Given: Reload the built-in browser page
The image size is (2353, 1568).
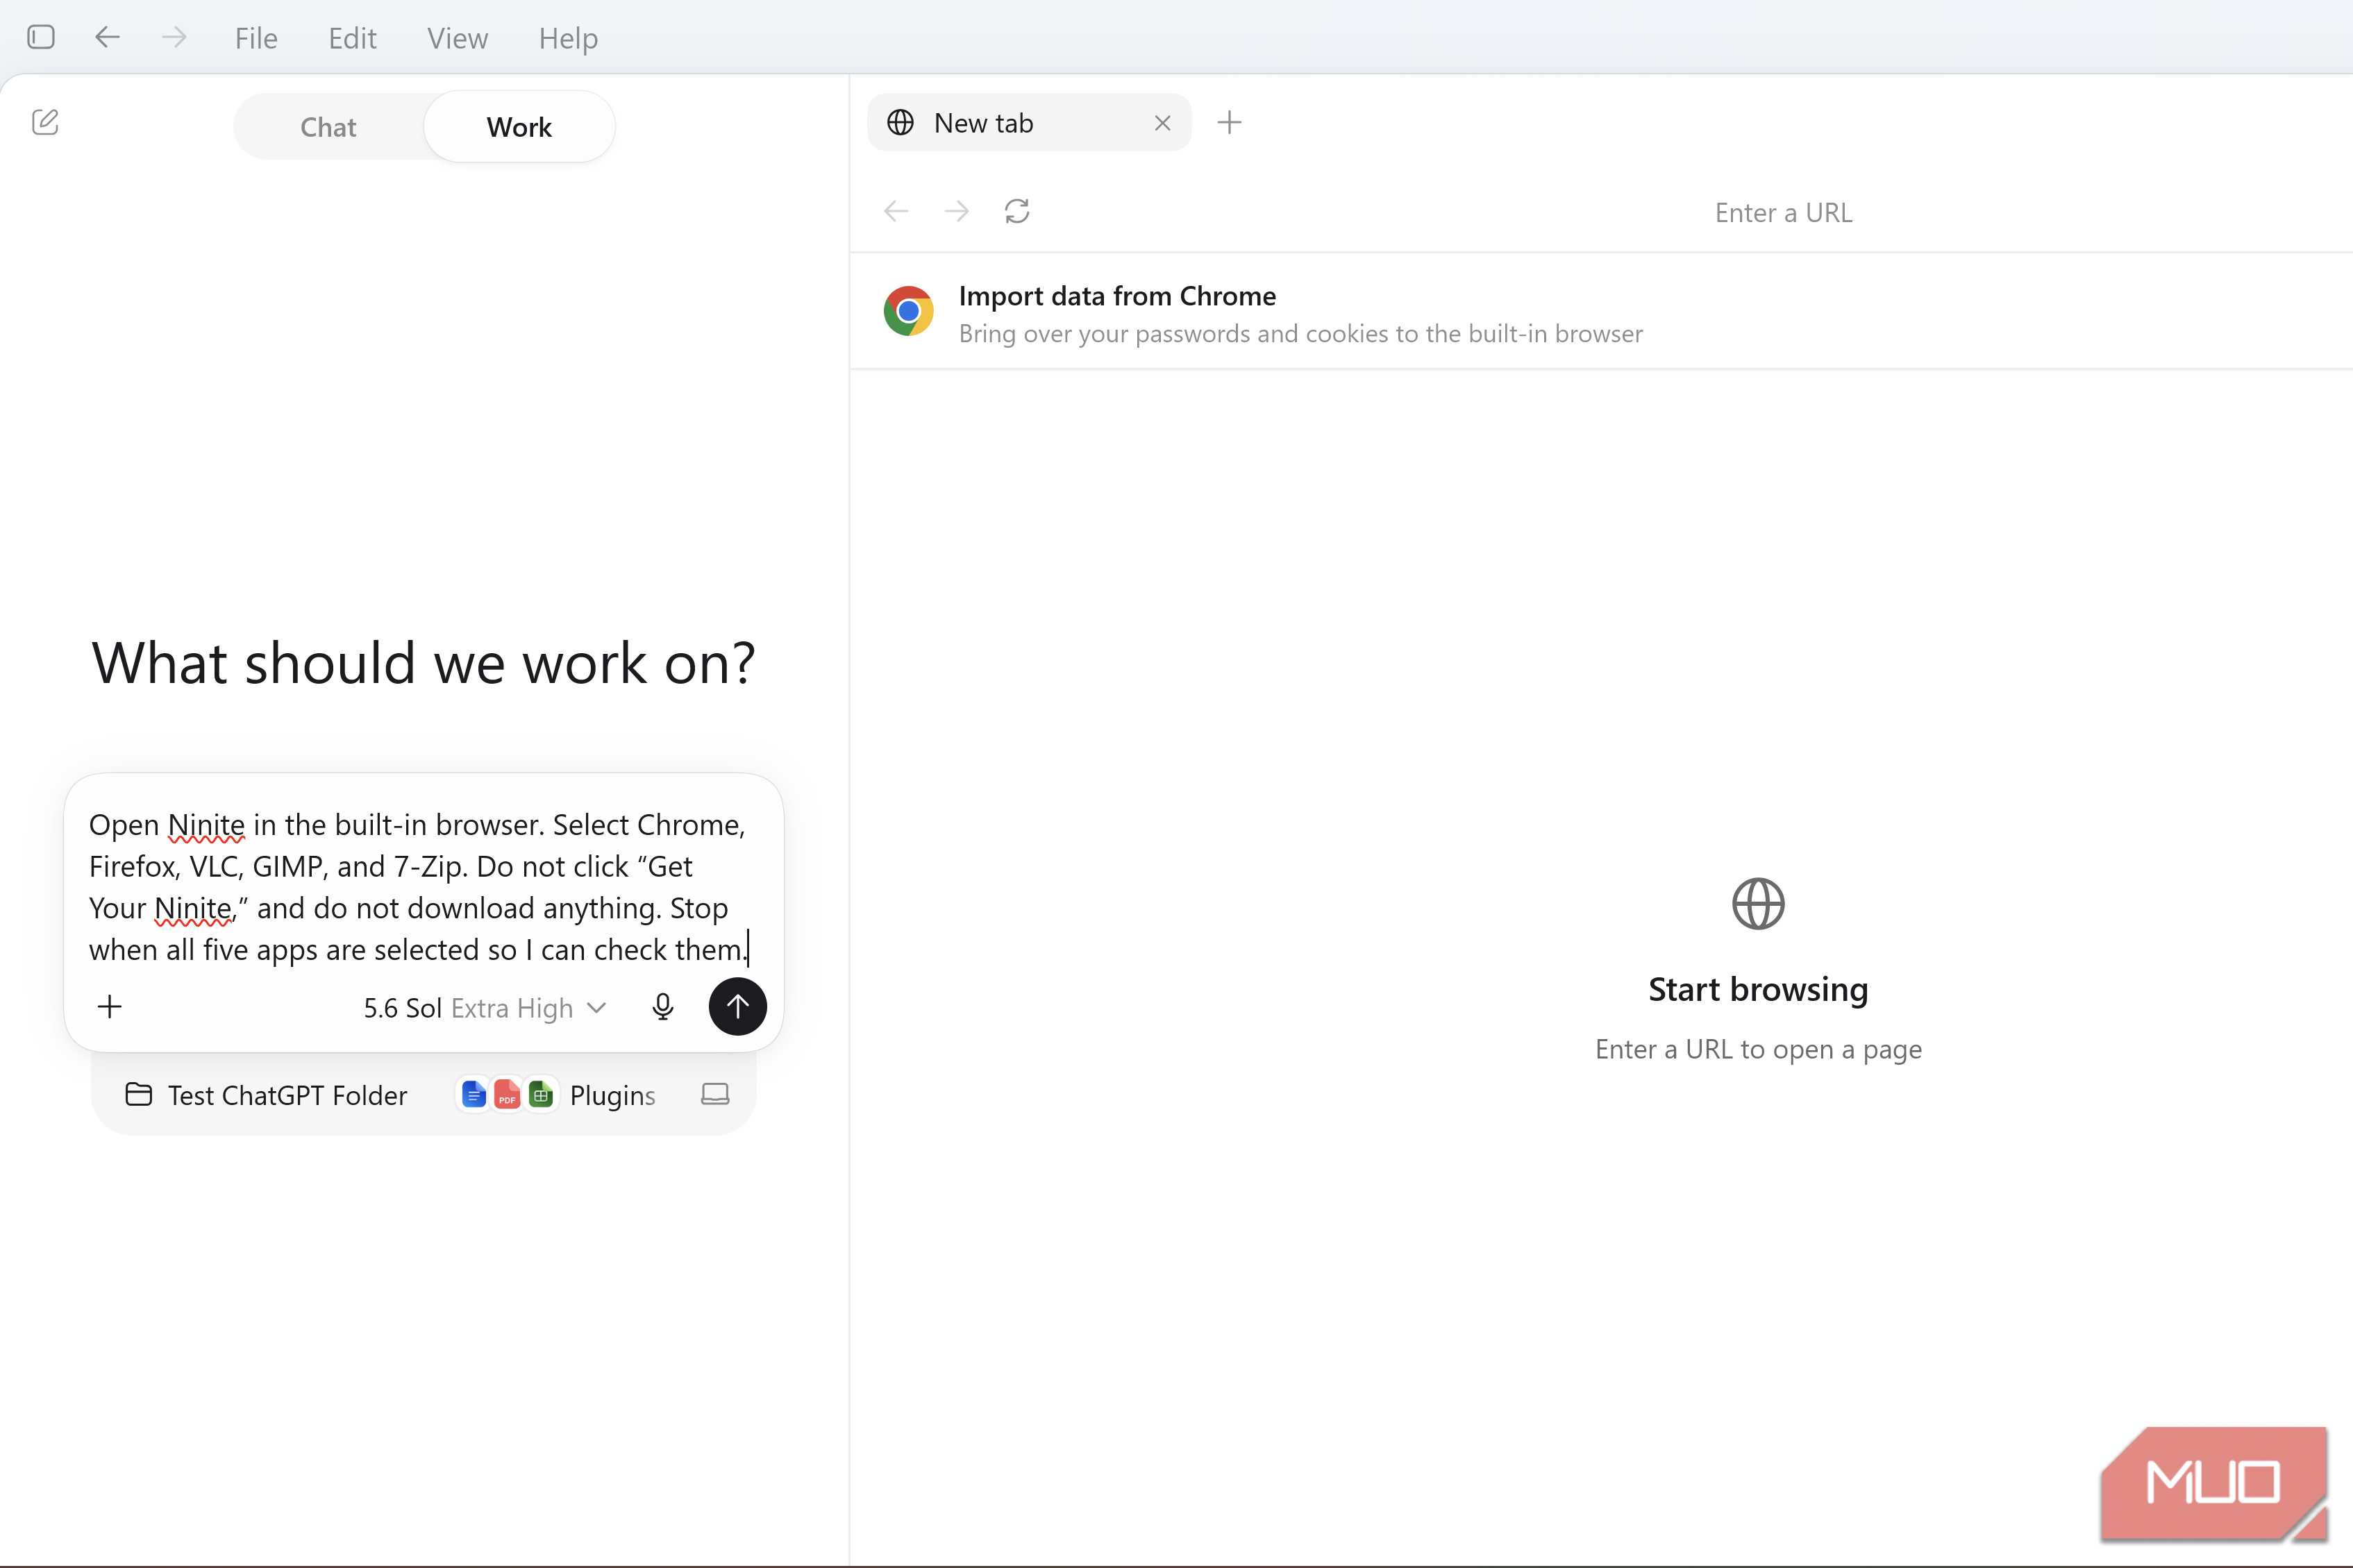Looking at the screenshot, I should [x=1017, y=211].
